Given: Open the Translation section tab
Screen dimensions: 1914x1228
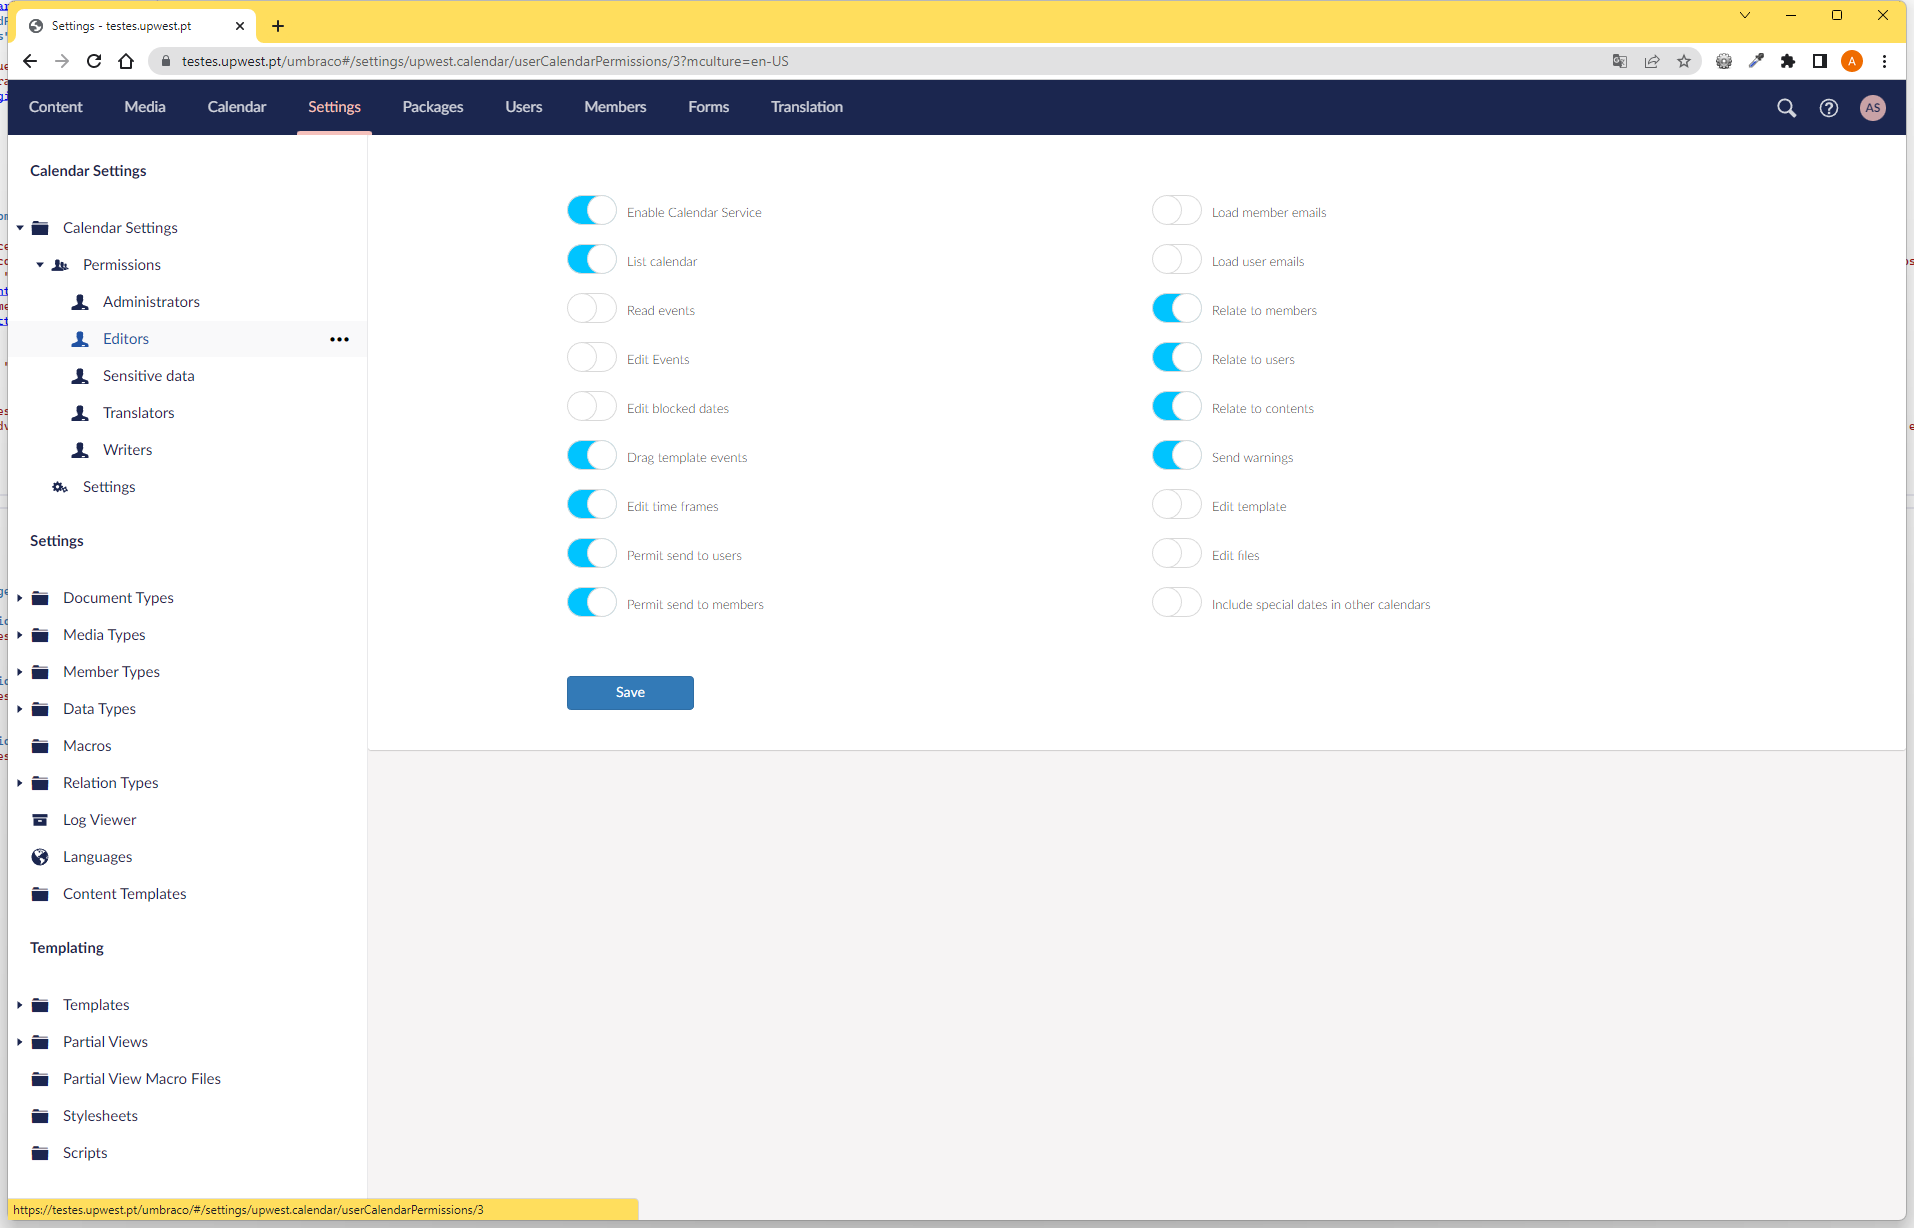Looking at the screenshot, I should point(806,107).
